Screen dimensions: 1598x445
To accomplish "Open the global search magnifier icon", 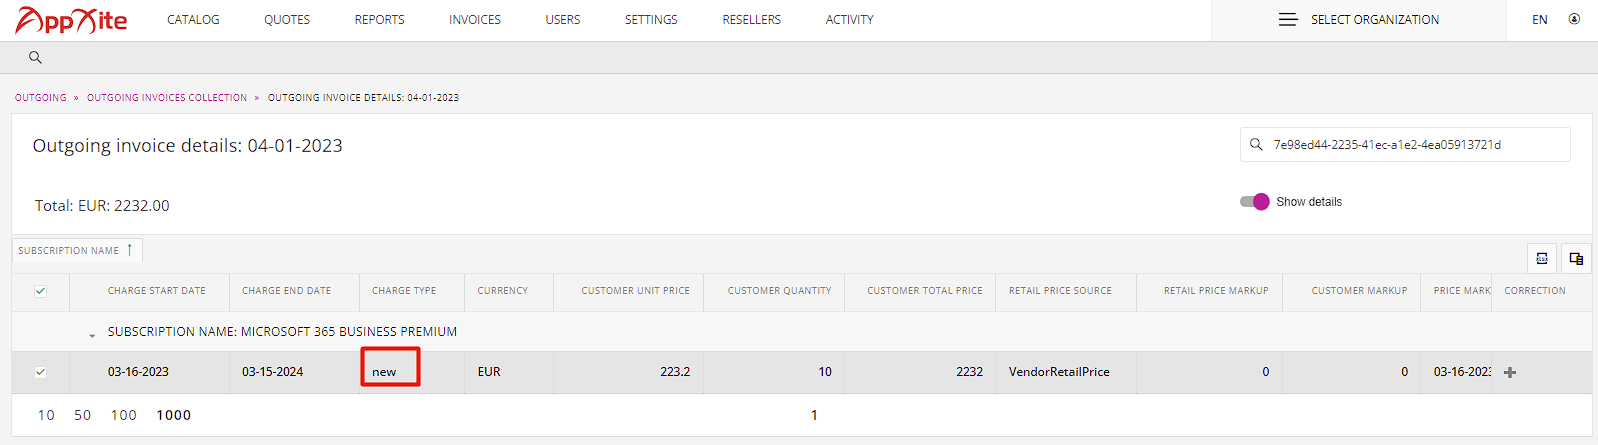I will tap(35, 57).
